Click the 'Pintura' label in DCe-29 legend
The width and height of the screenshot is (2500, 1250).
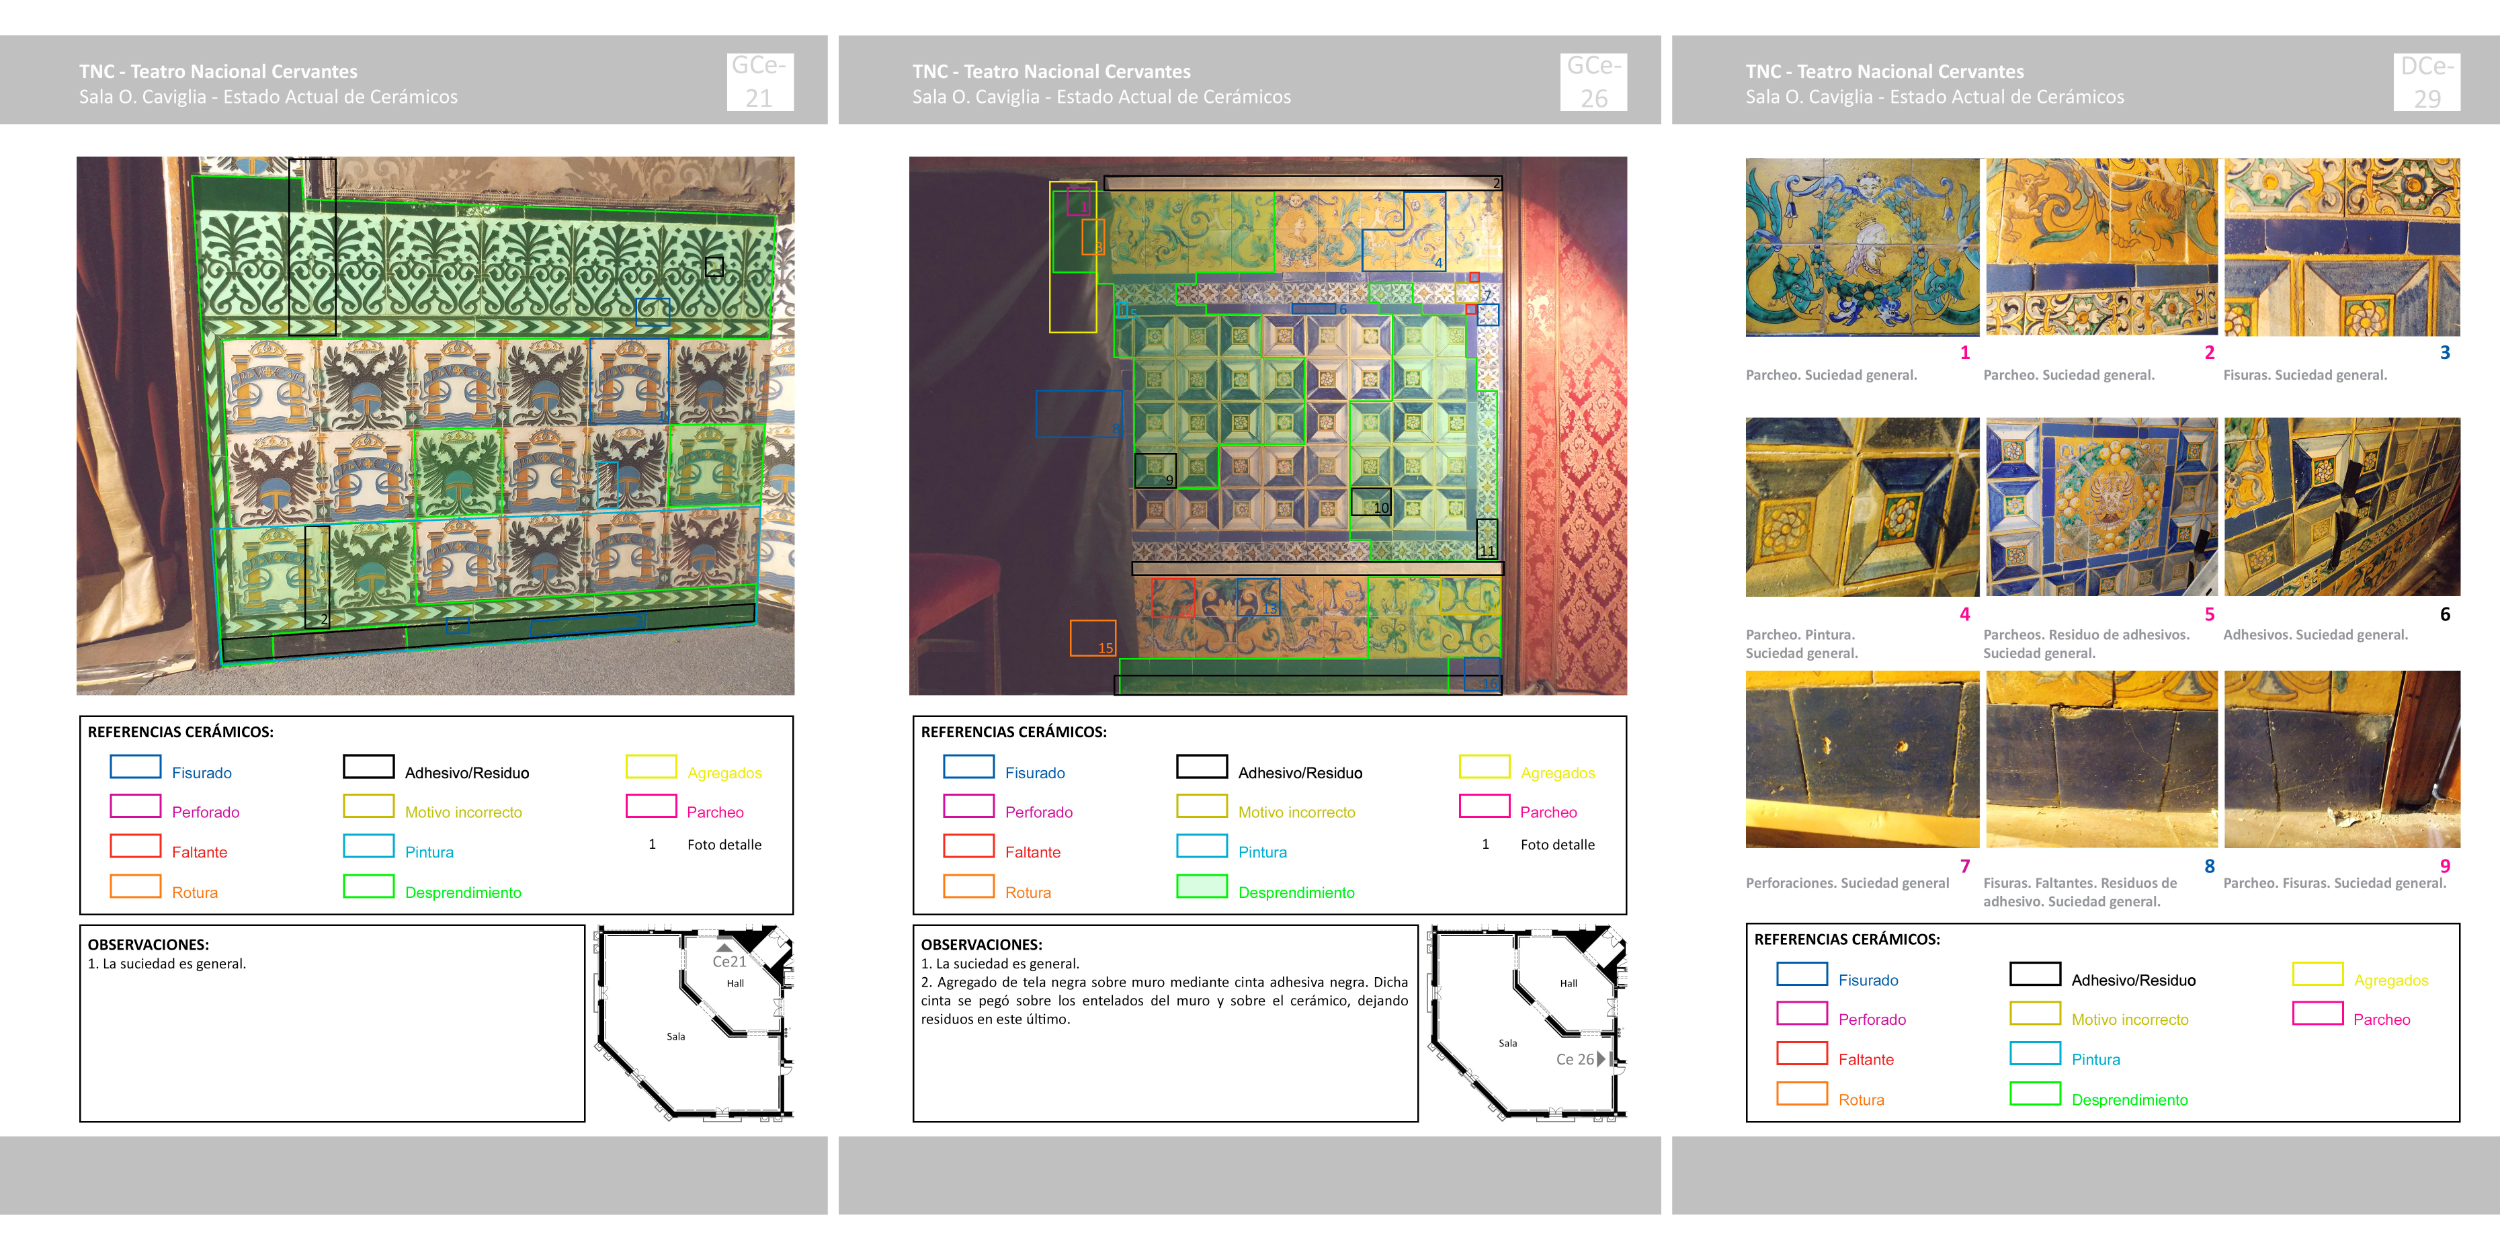pos(2096,1060)
